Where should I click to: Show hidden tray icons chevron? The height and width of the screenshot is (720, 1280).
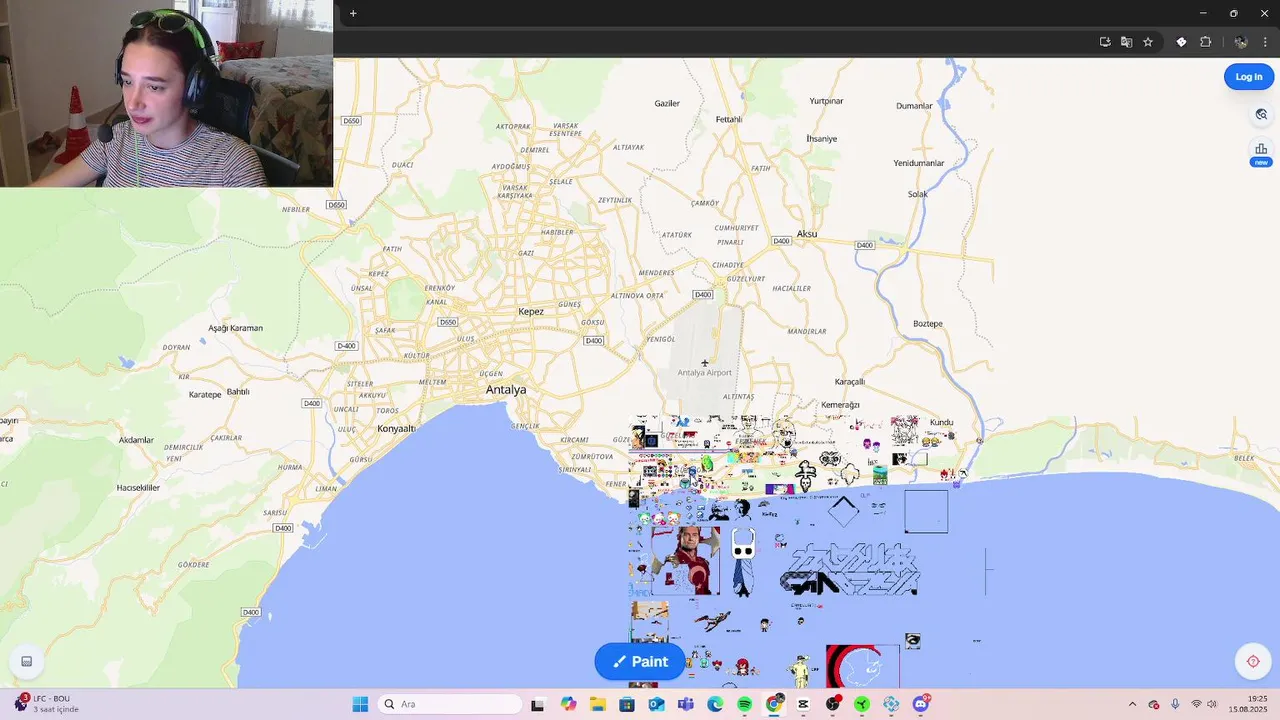[1132, 704]
